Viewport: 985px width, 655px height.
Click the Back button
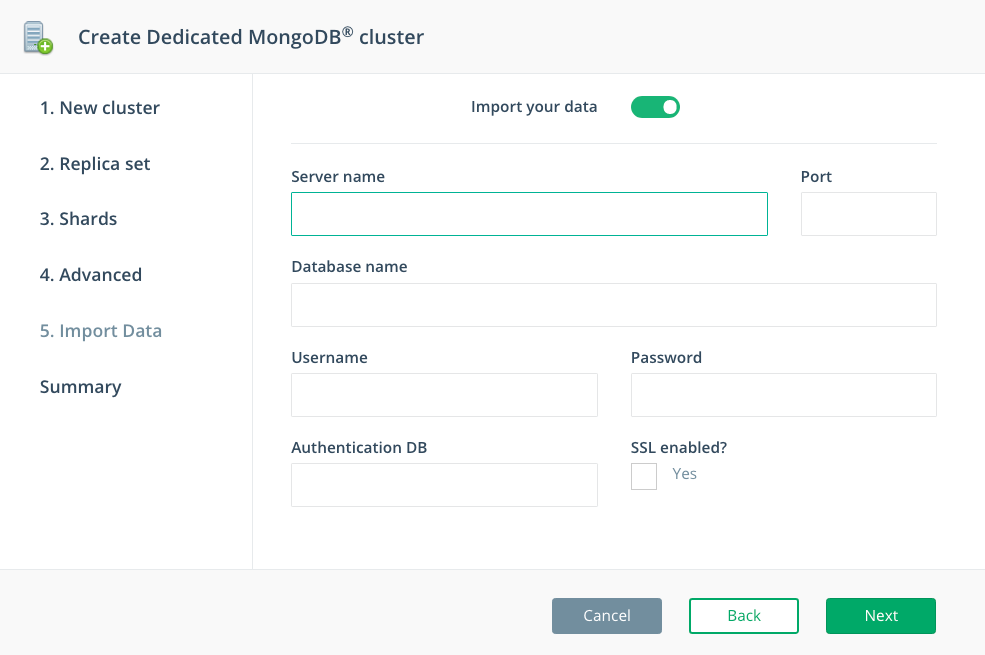(744, 616)
